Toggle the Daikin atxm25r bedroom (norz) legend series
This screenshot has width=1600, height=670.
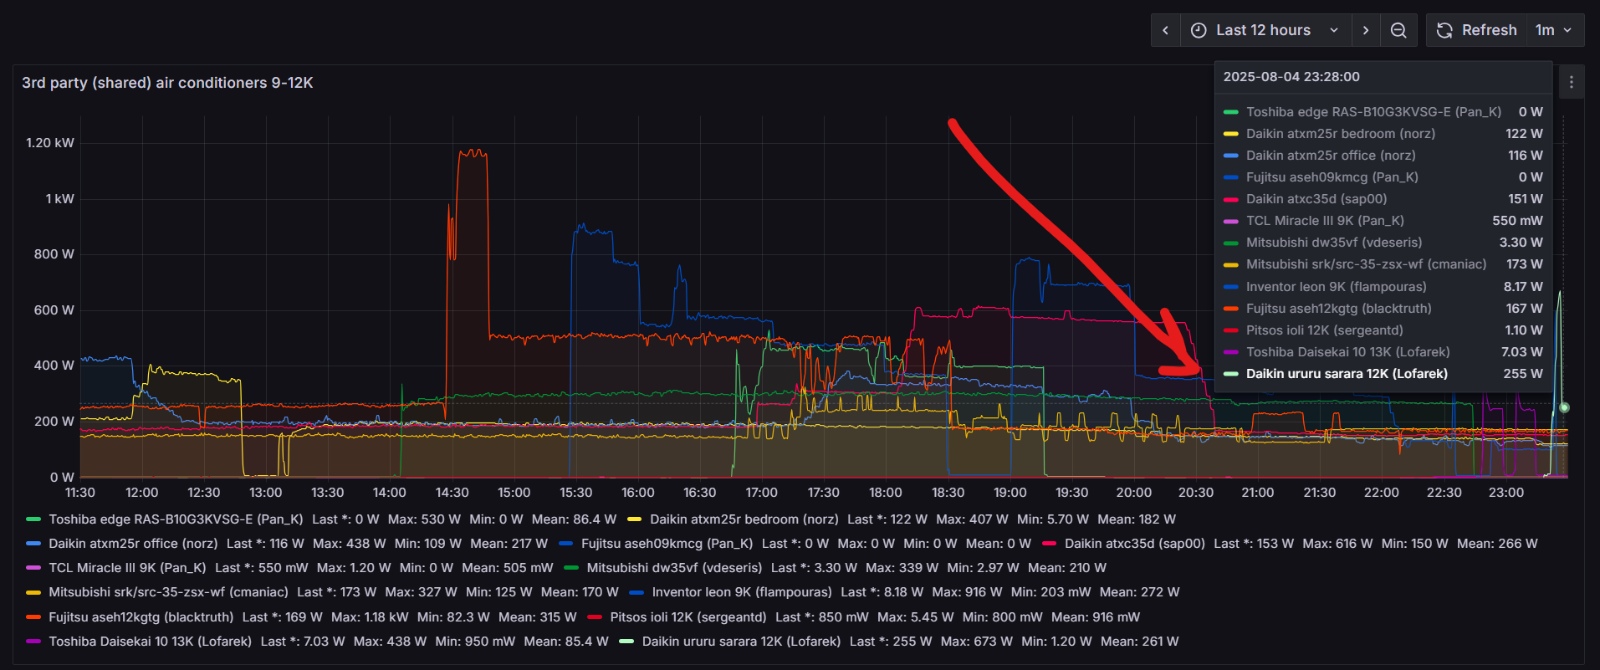pos(744,519)
